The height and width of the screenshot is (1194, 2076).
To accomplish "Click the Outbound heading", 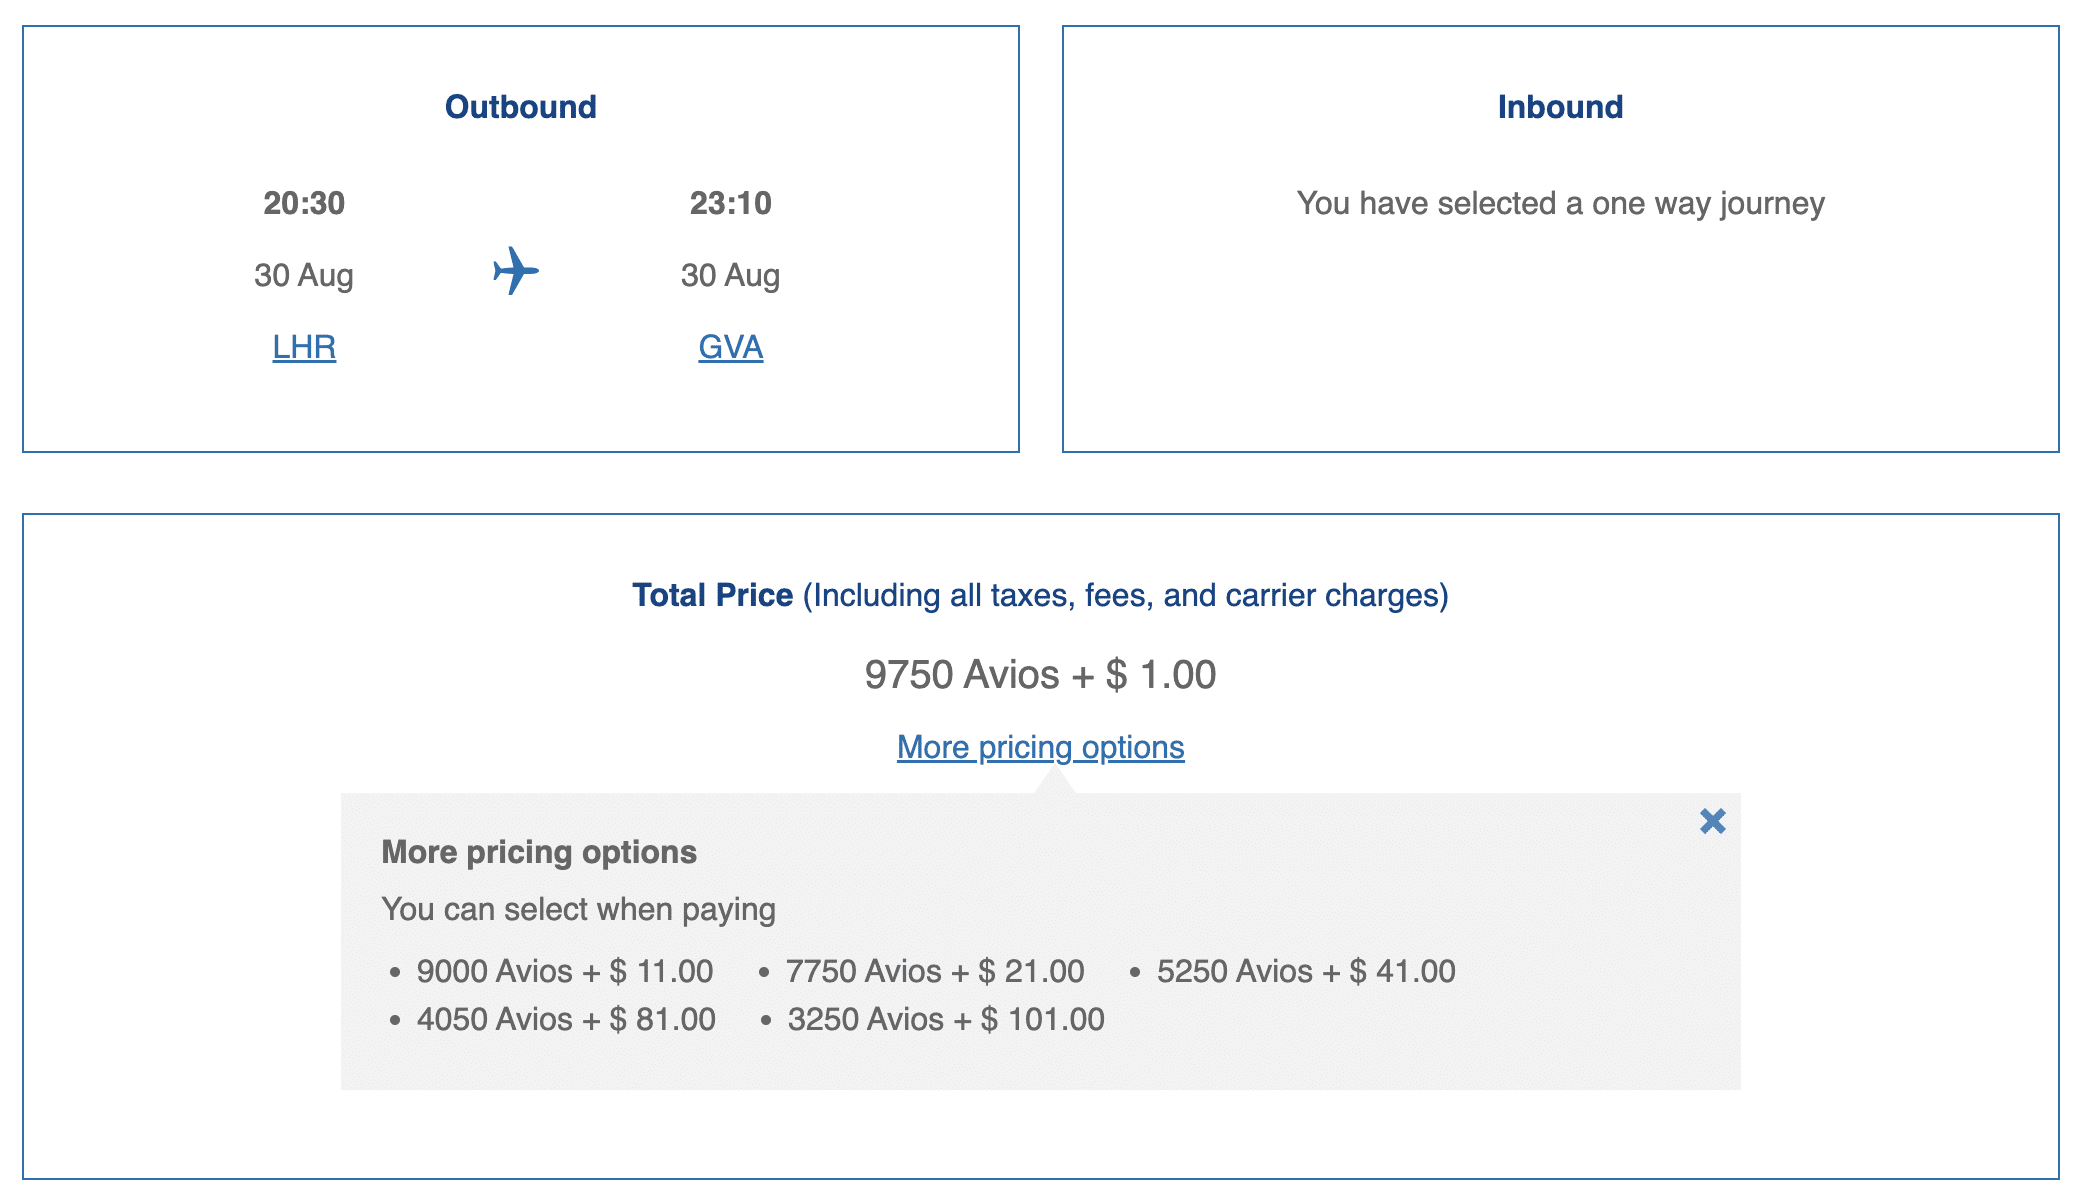I will click(520, 107).
